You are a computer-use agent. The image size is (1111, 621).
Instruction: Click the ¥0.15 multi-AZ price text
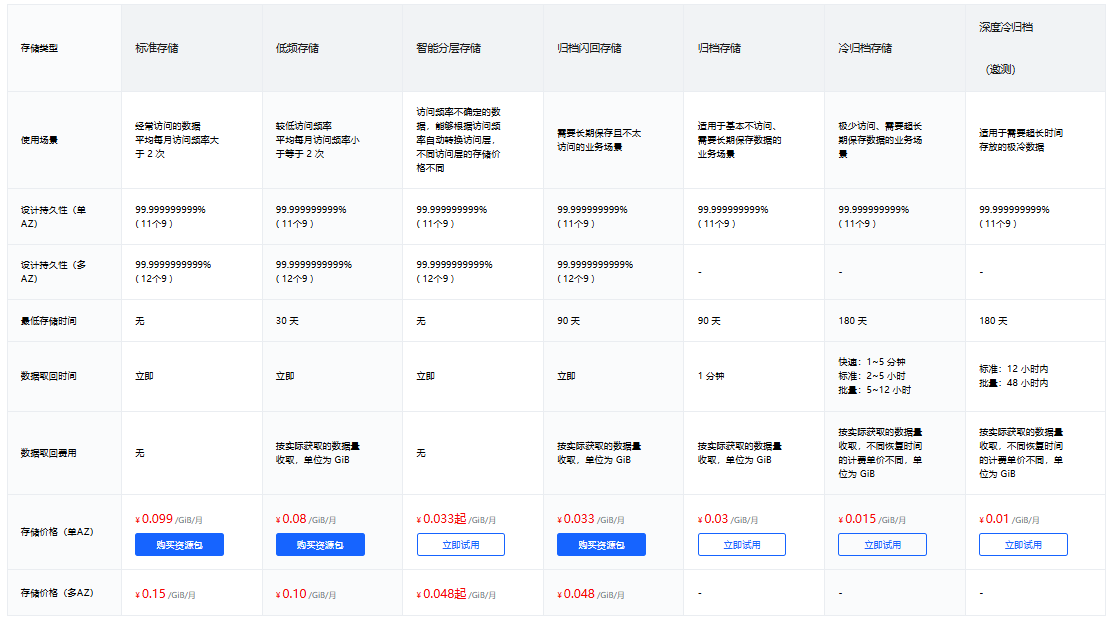point(150,594)
